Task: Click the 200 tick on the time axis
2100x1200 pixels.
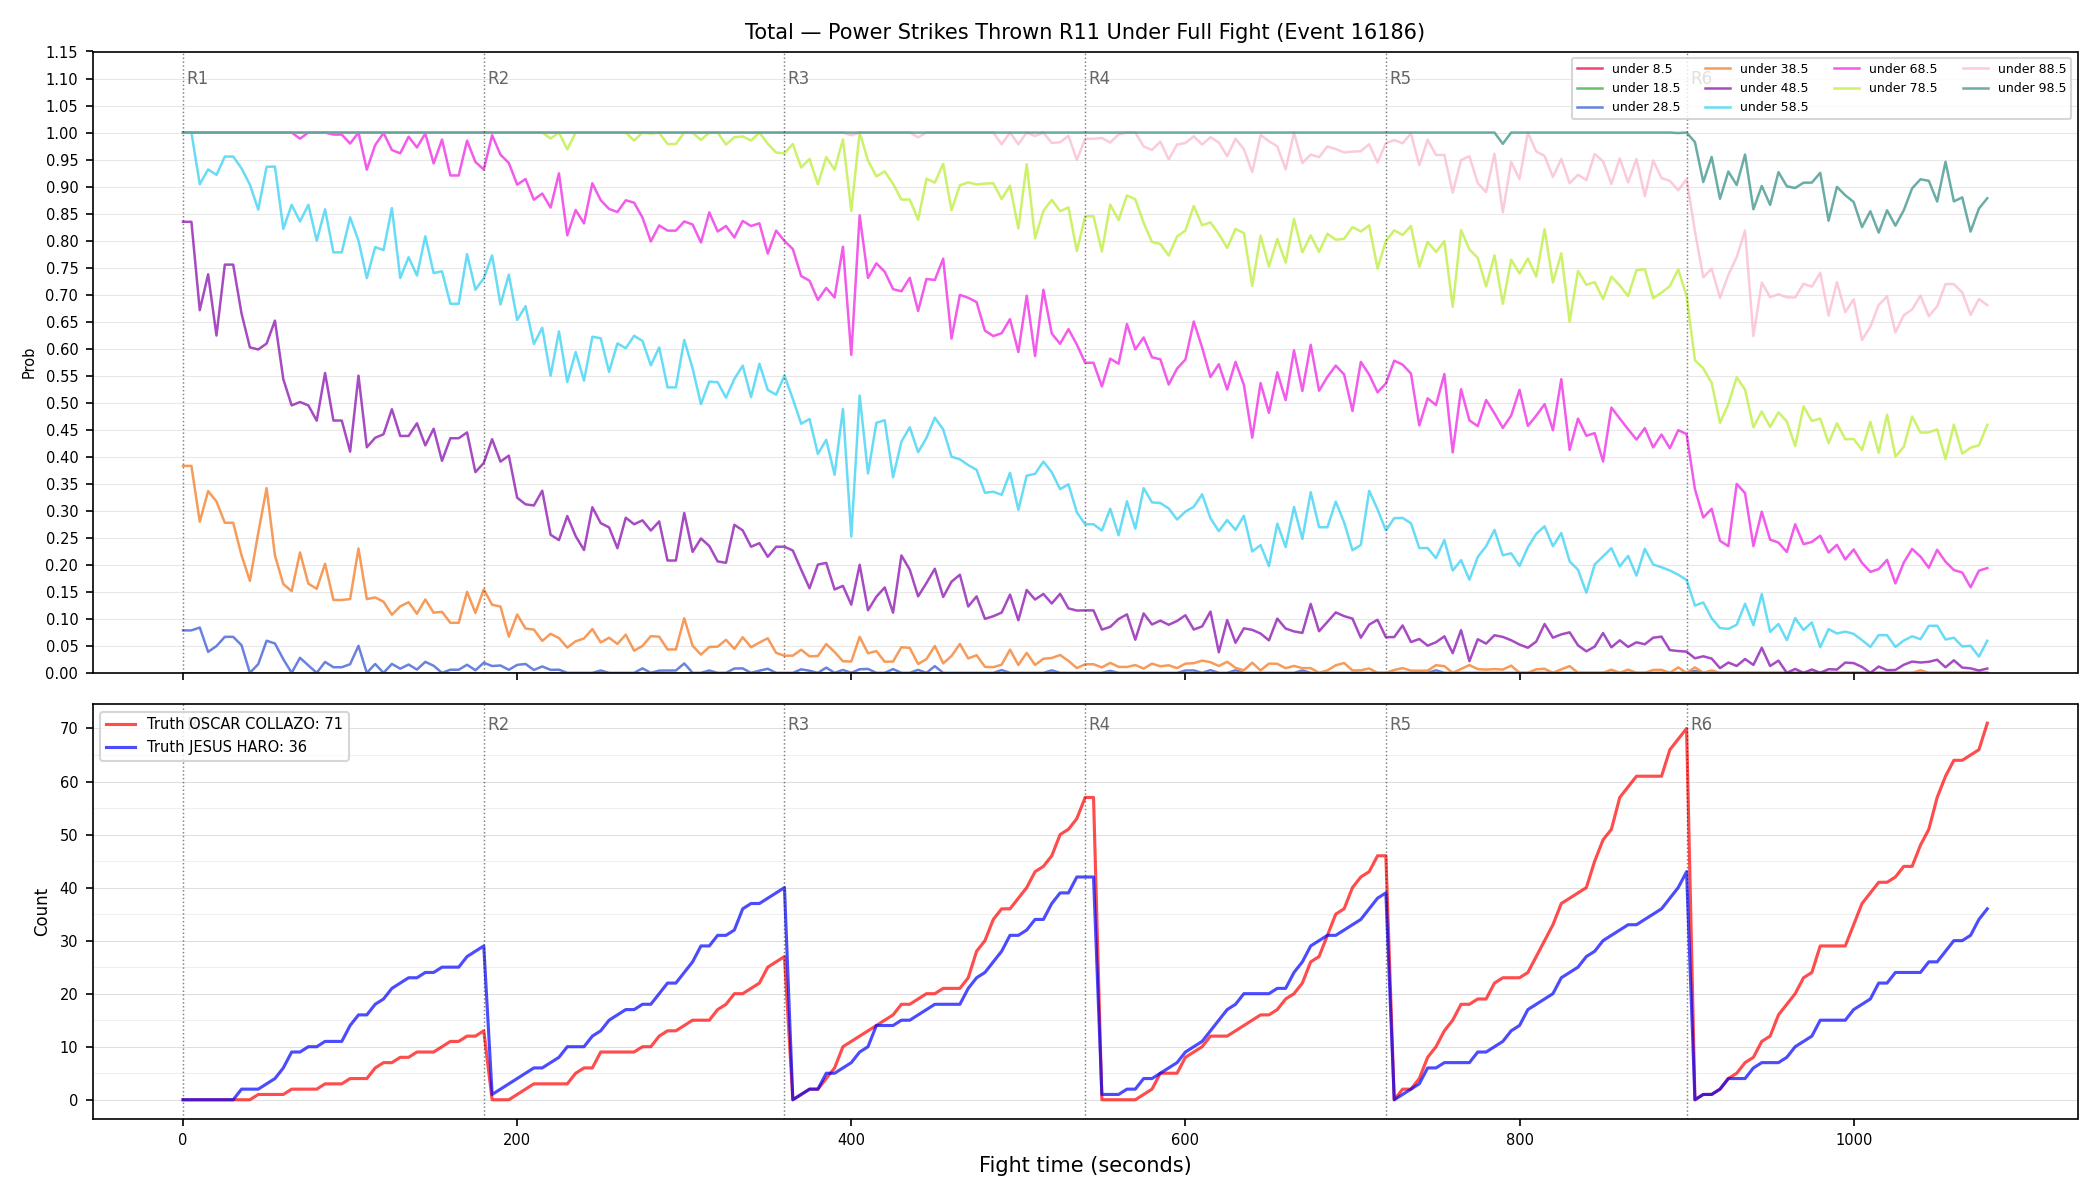Action: (516, 1139)
